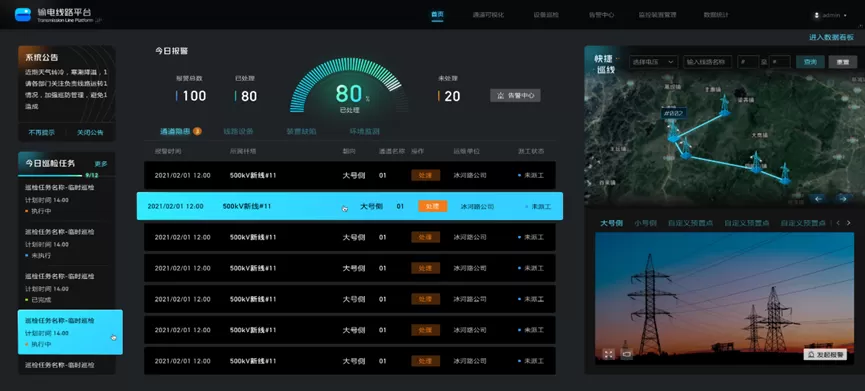The height and width of the screenshot is (391, 865).
Task: Click the map's left arrow button
Action: pos(819,199)
